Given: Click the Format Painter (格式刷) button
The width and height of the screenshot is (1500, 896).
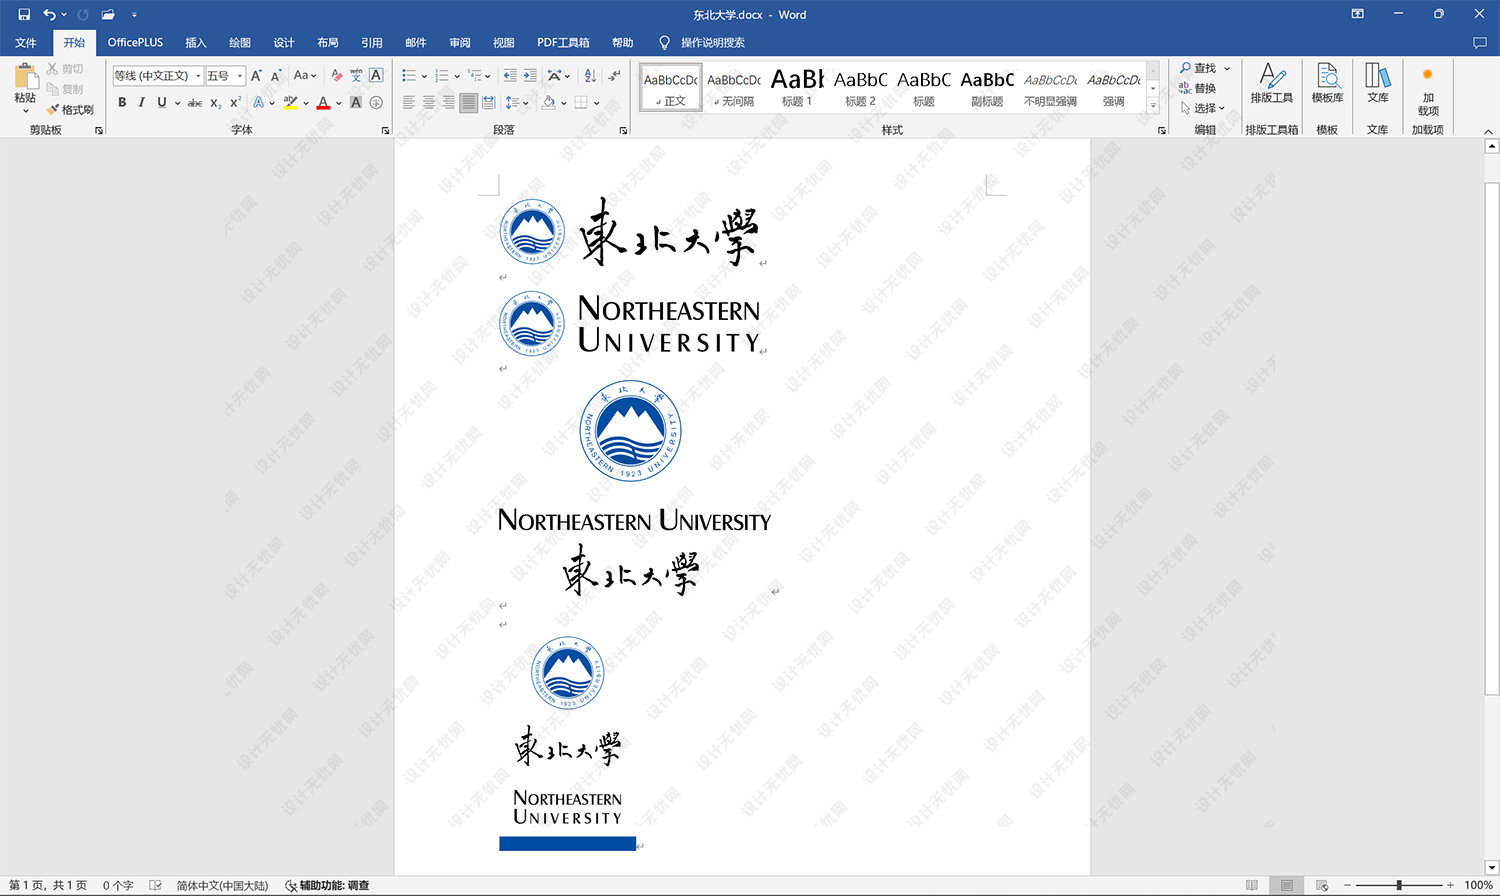Looking at the screenshot, I should click(x=70, y=110).
